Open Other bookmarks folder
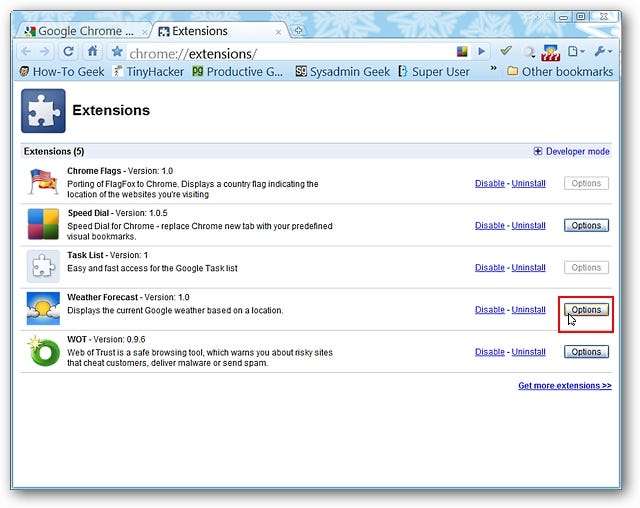Image resolution: width=640 pixels, height=508 pixels. [x=560, y=72]
